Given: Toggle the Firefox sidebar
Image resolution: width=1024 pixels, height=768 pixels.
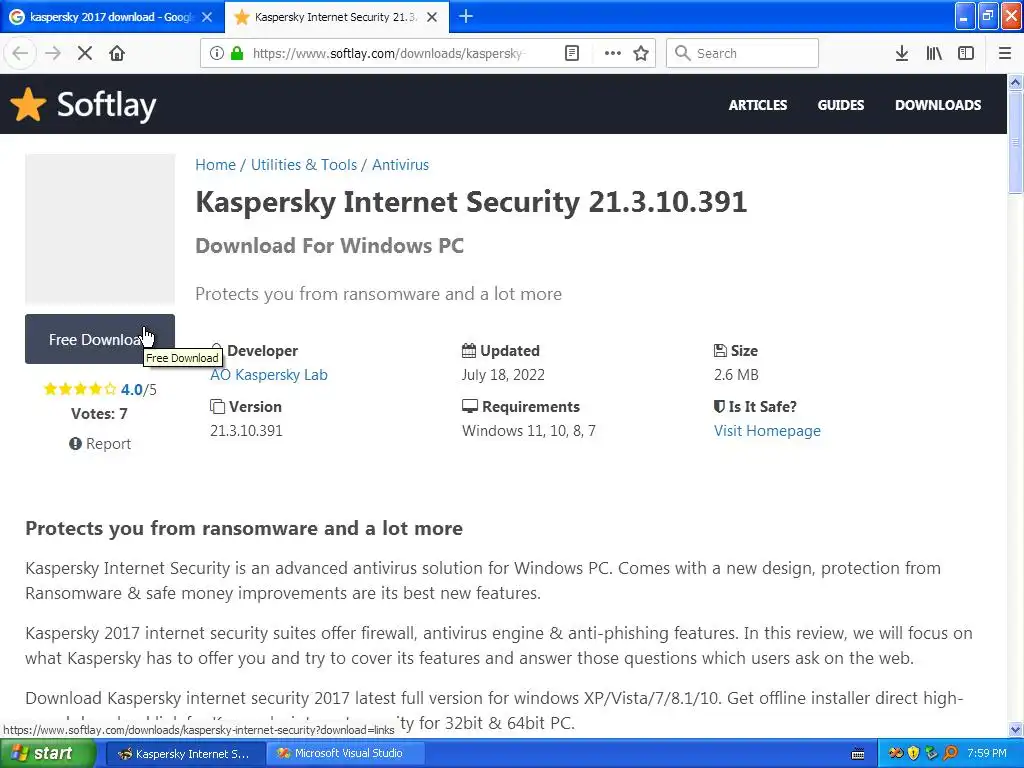Looking at the screenshot, I should tap(966, 53).
